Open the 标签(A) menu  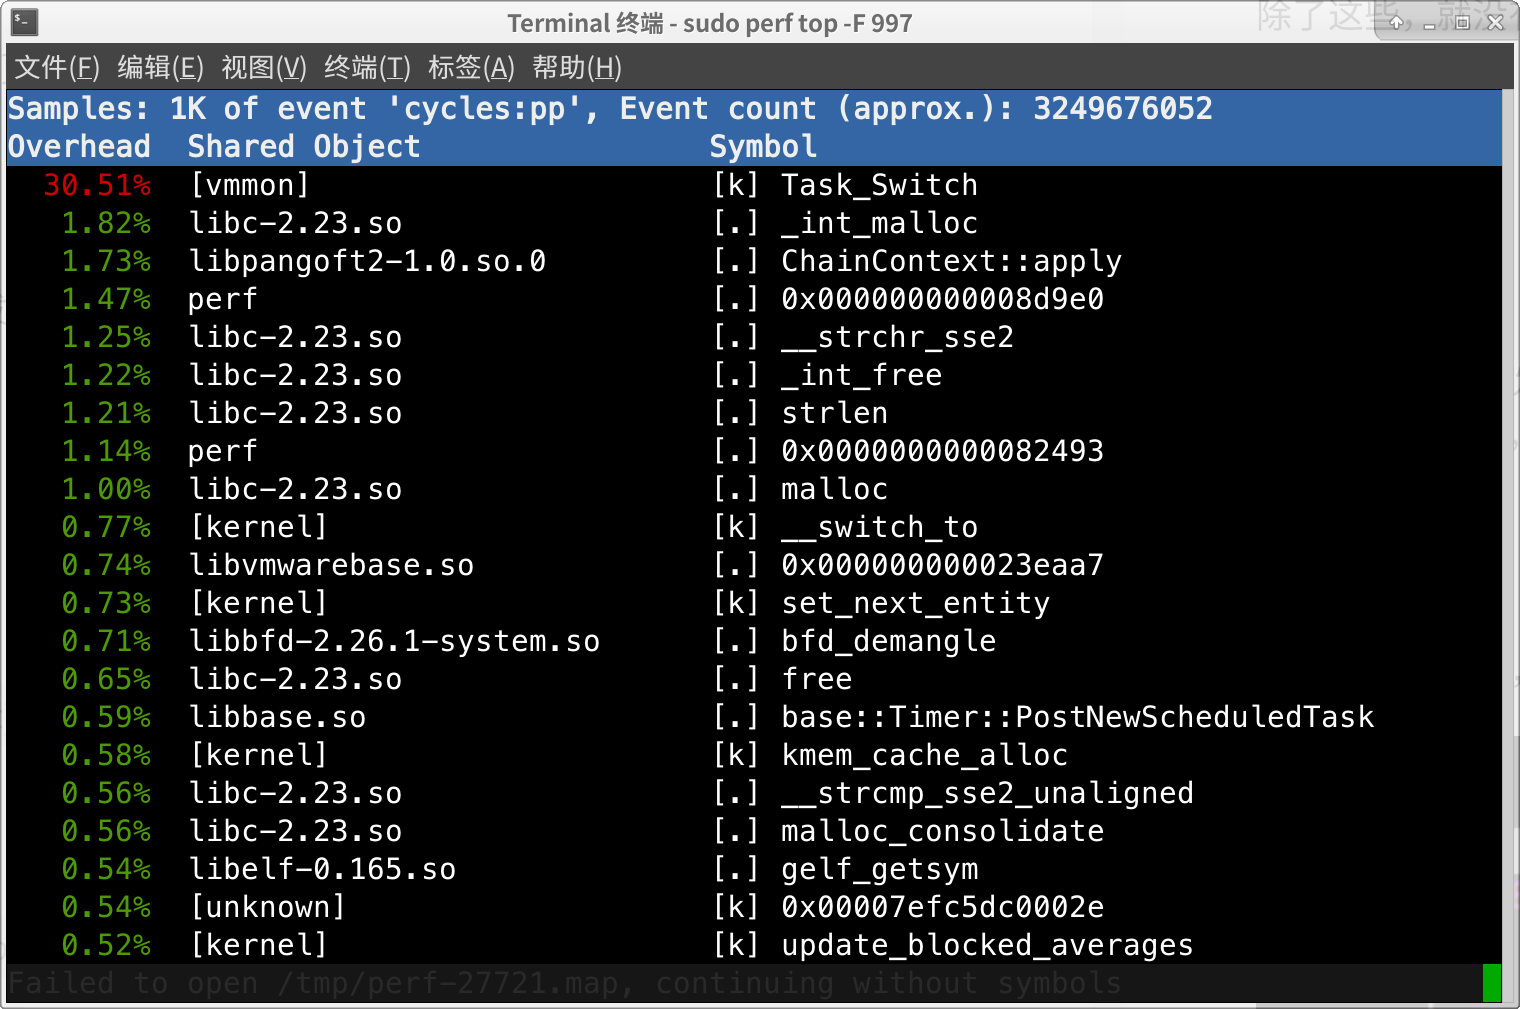470,68
